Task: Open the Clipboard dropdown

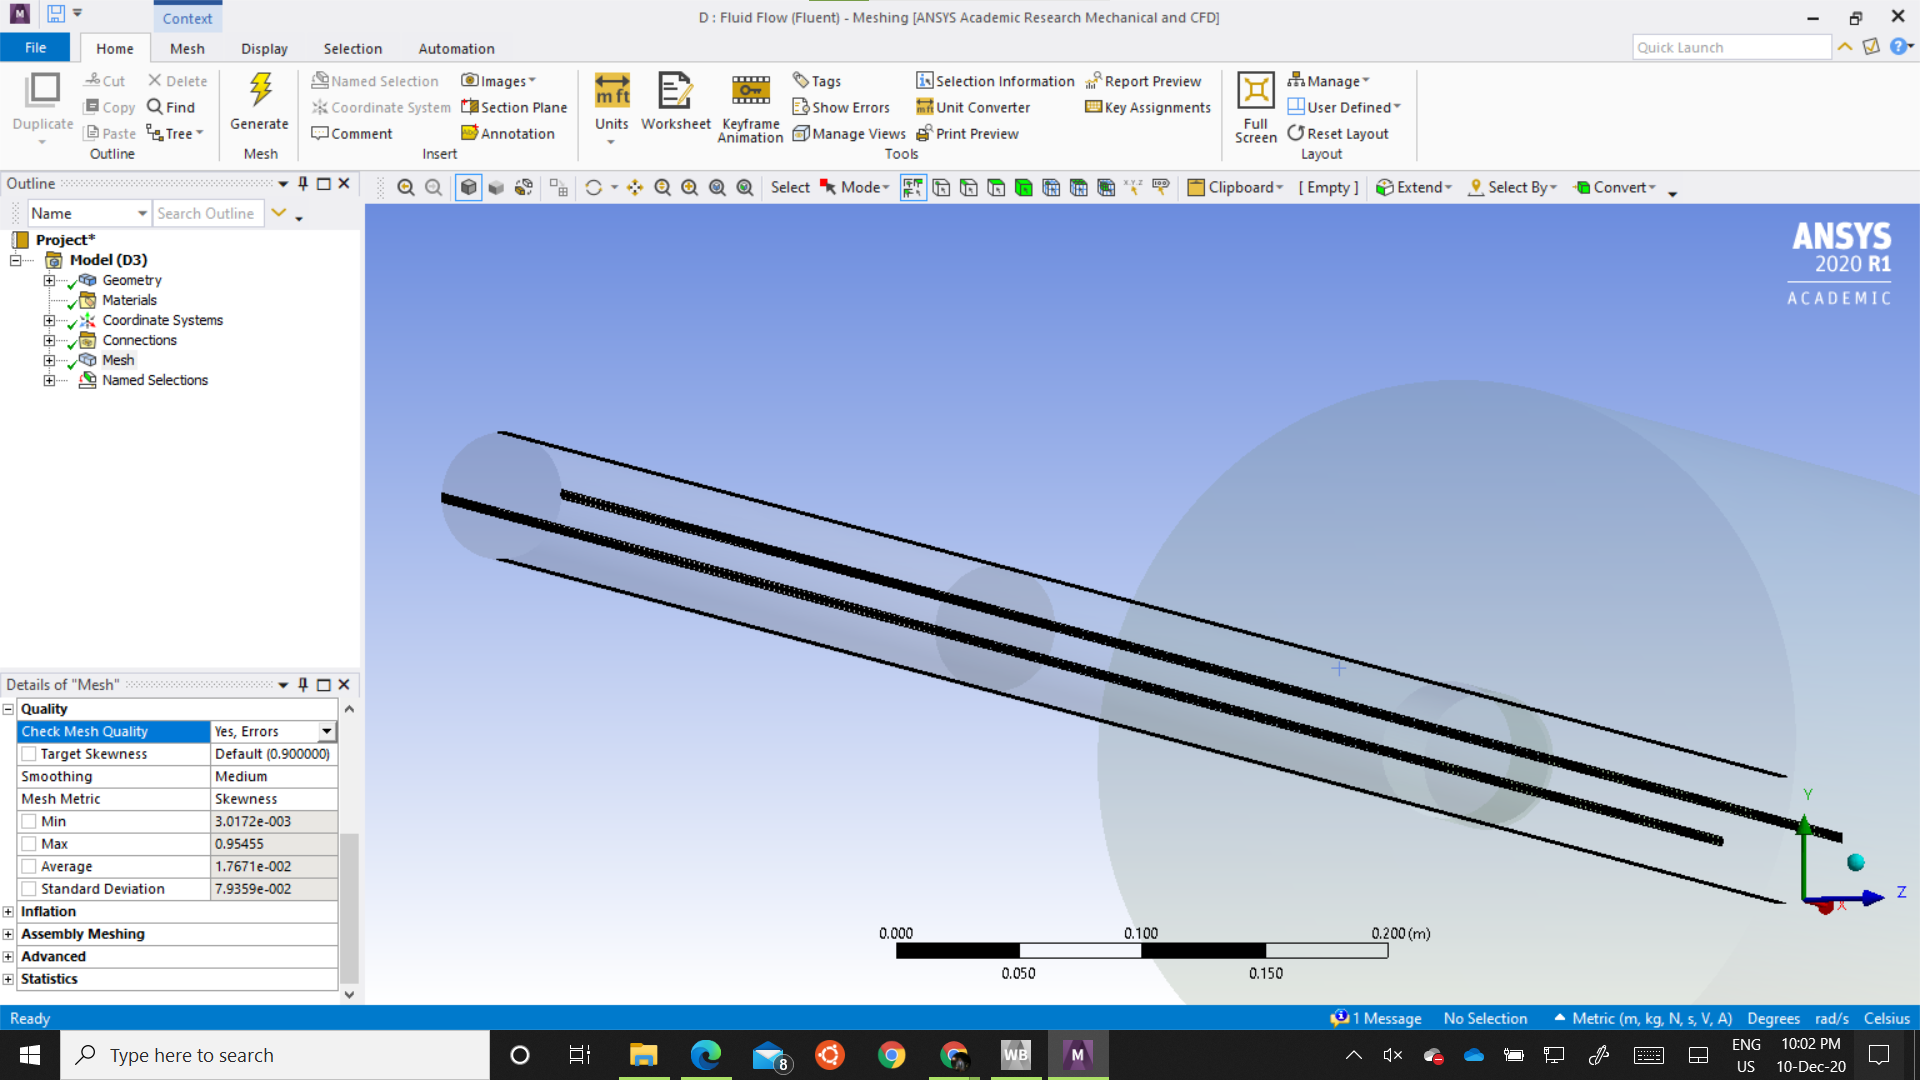Action: (1234, 187)
